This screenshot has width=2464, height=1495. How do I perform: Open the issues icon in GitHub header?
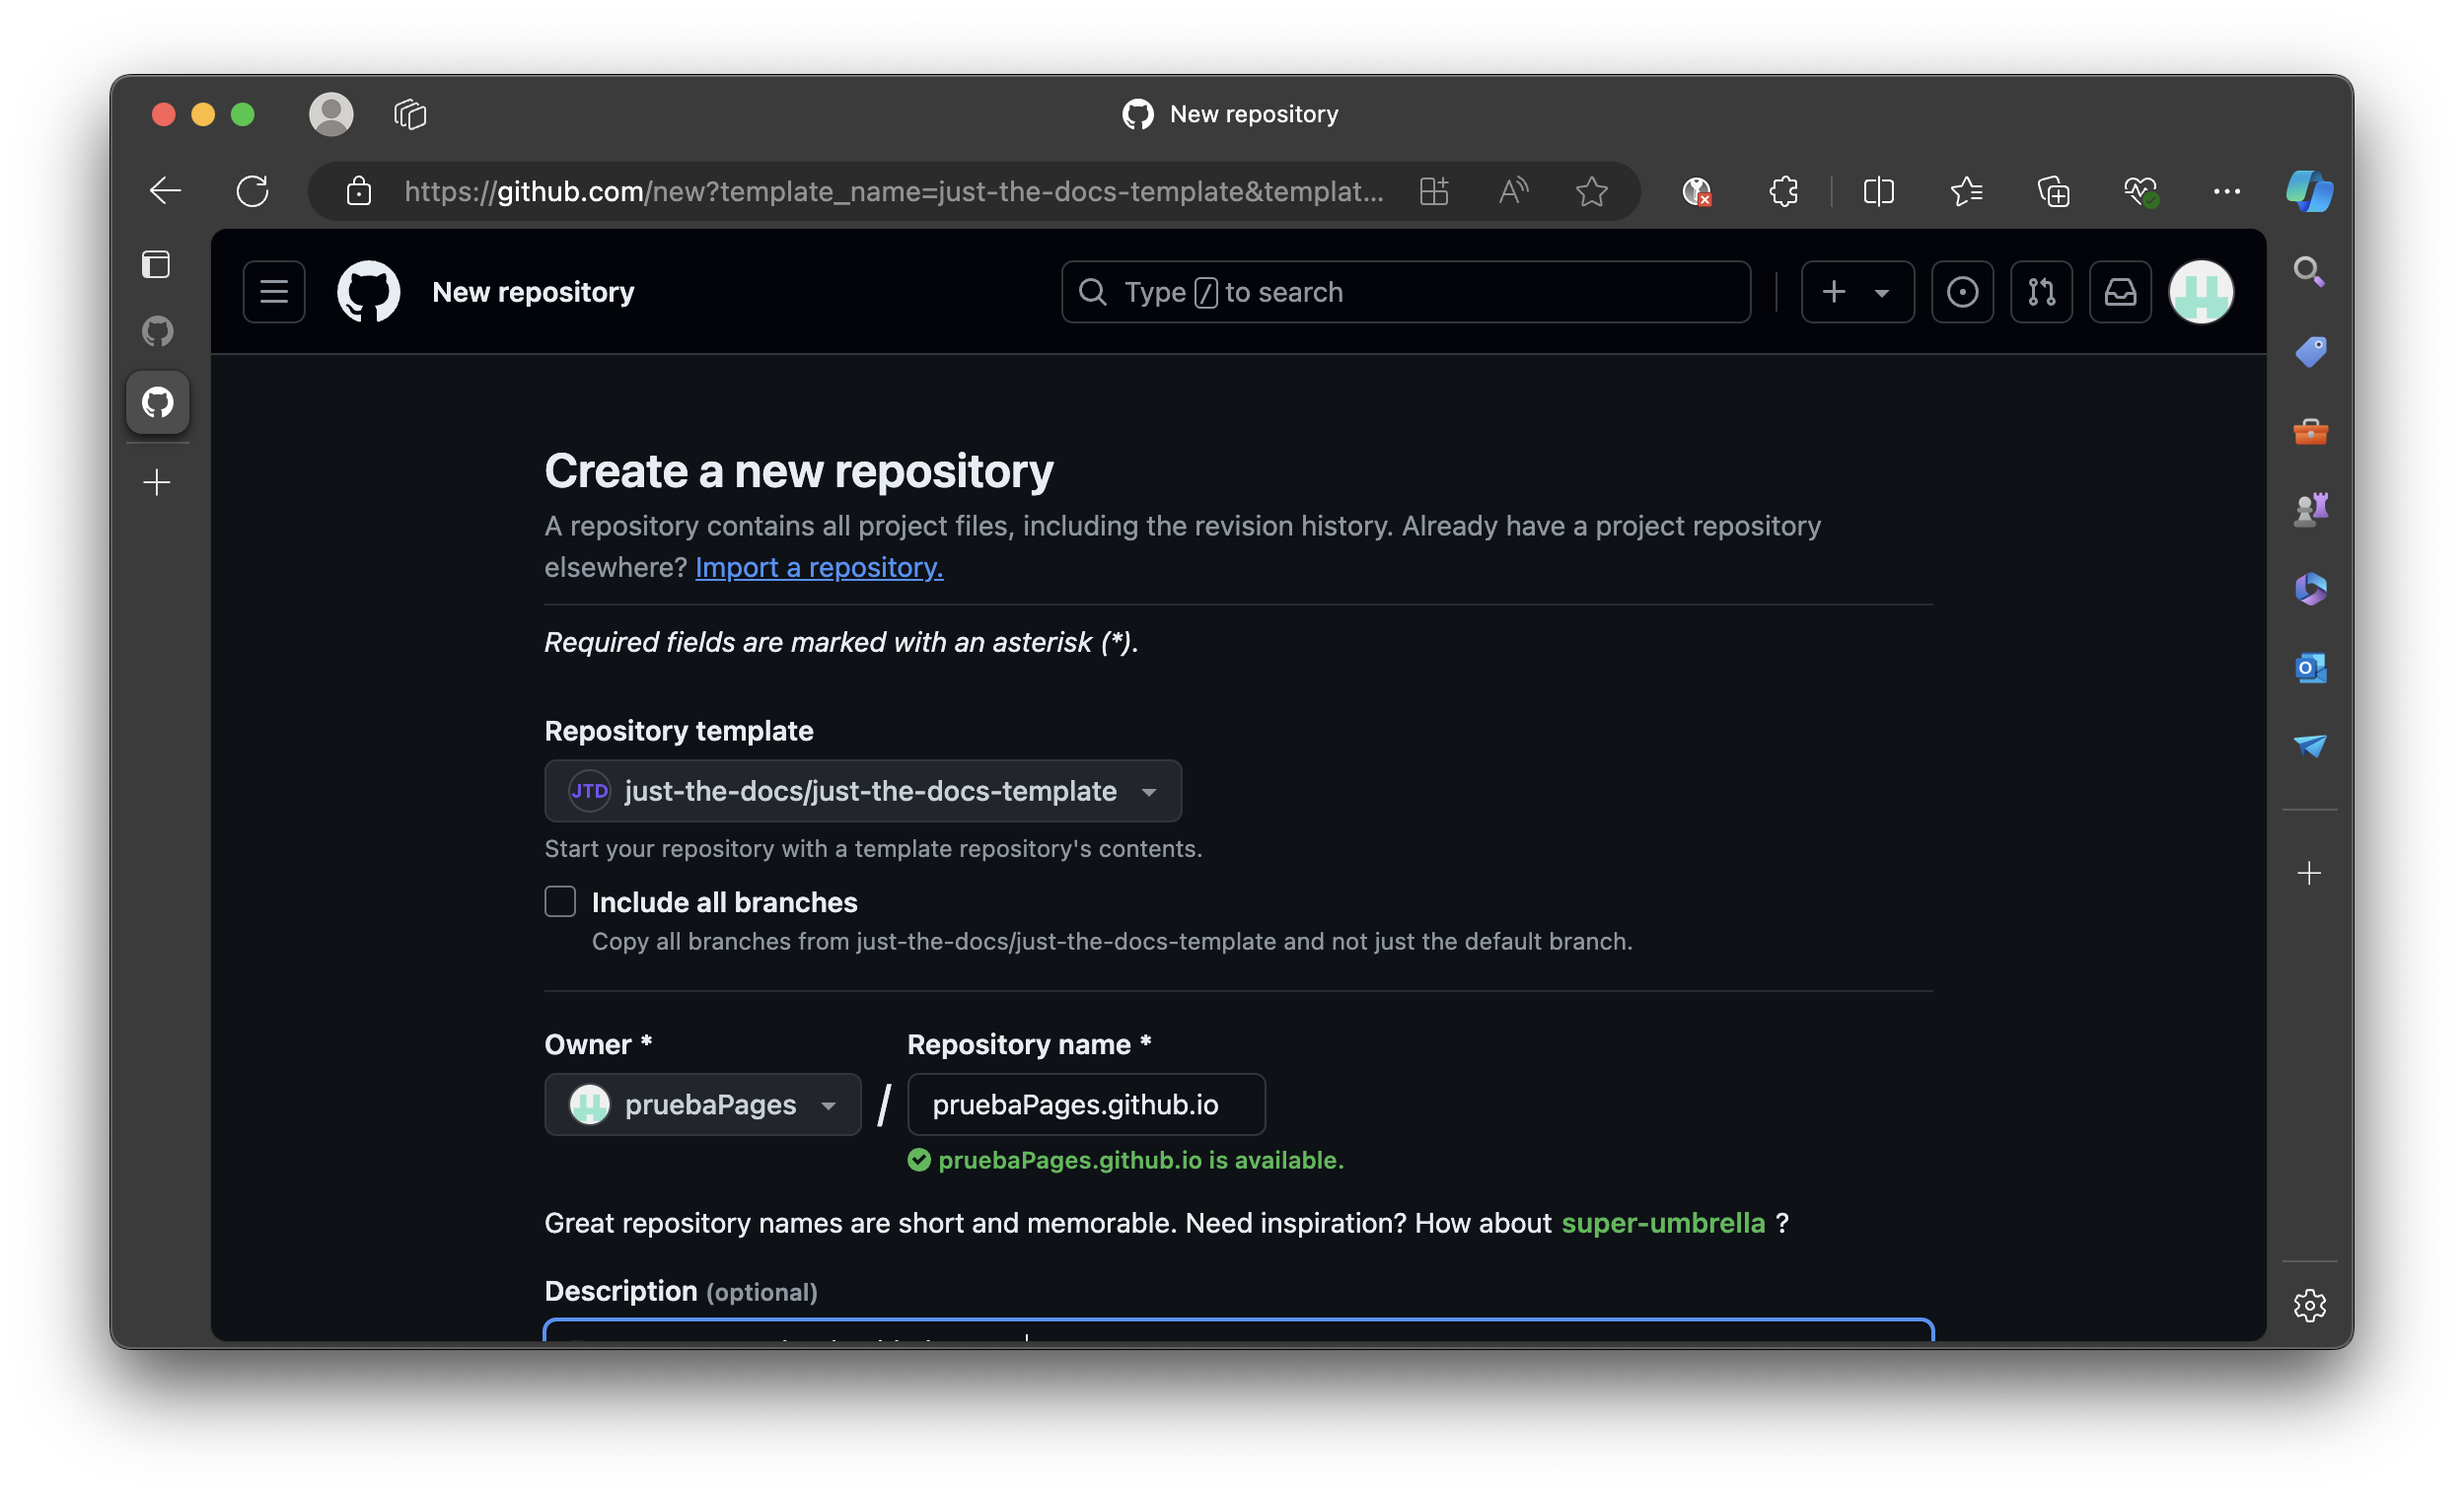tap(1962, 292)
